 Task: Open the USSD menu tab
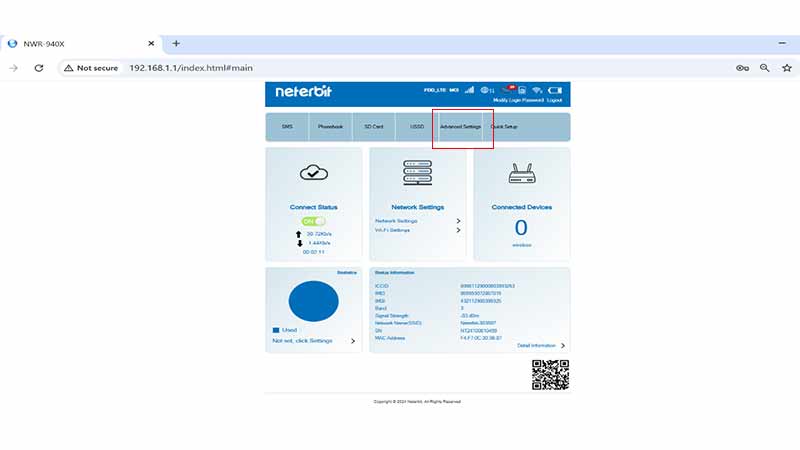point(417,127)
